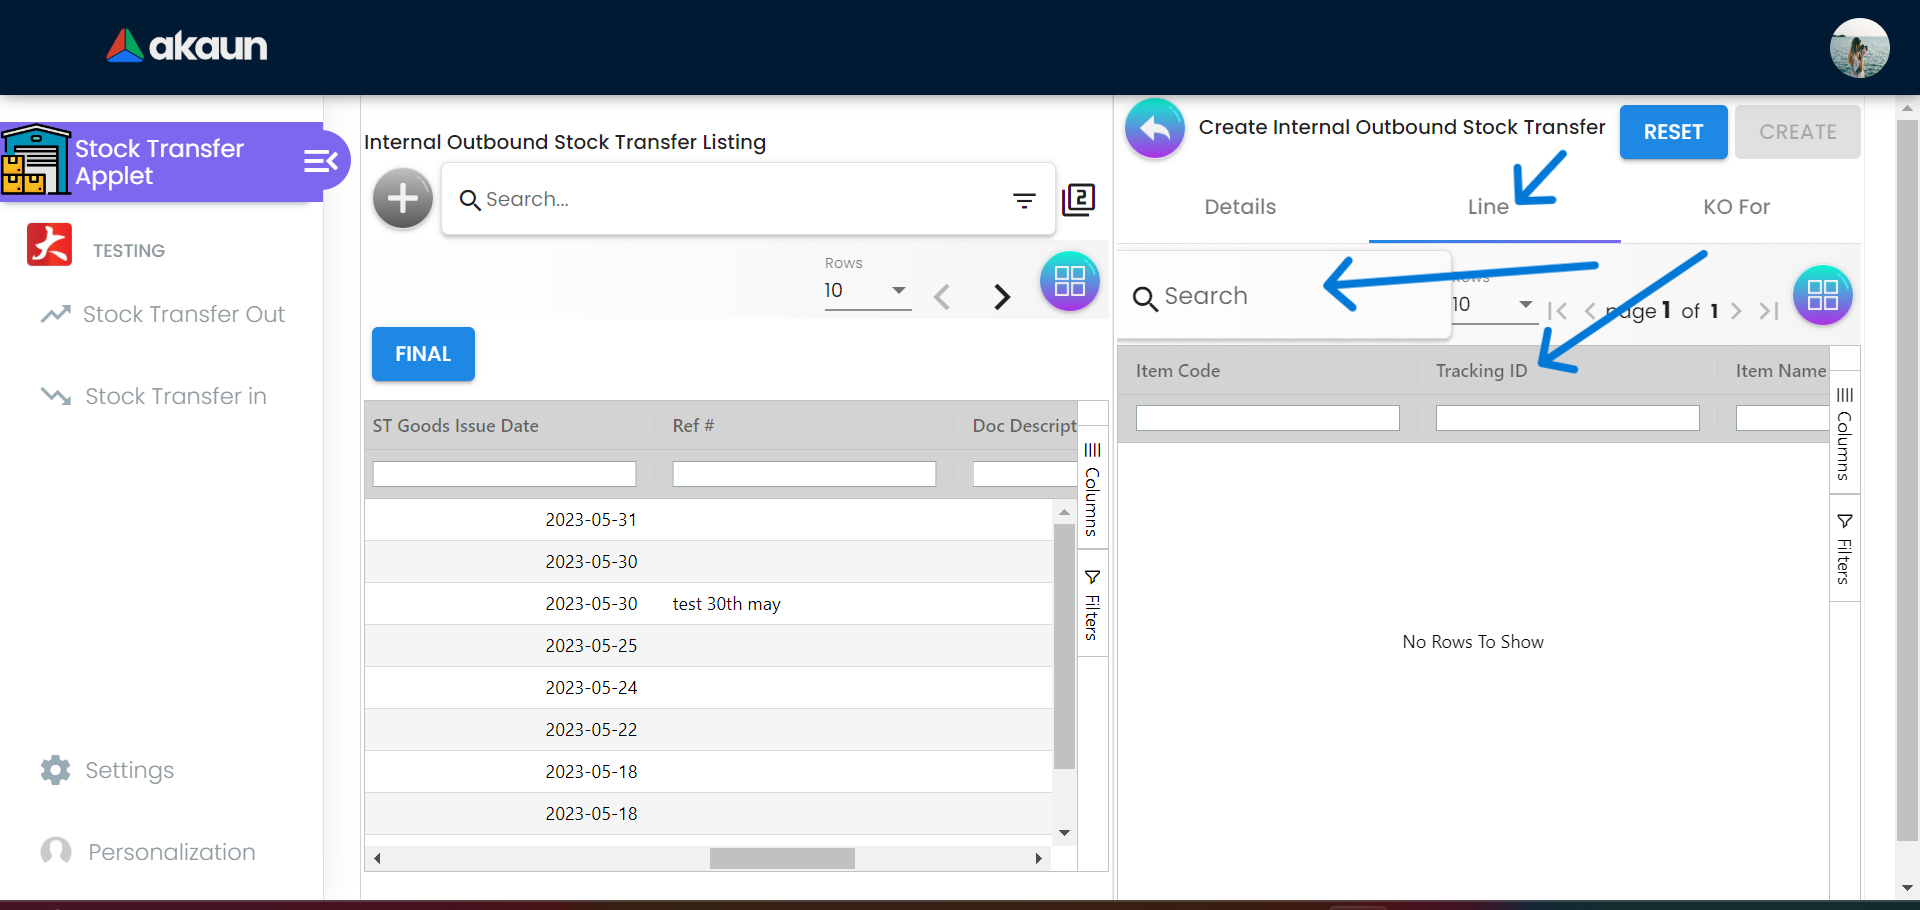
Task: Click horizontal scrollbar thumb in listing table
Action: (x=782, y=858)
